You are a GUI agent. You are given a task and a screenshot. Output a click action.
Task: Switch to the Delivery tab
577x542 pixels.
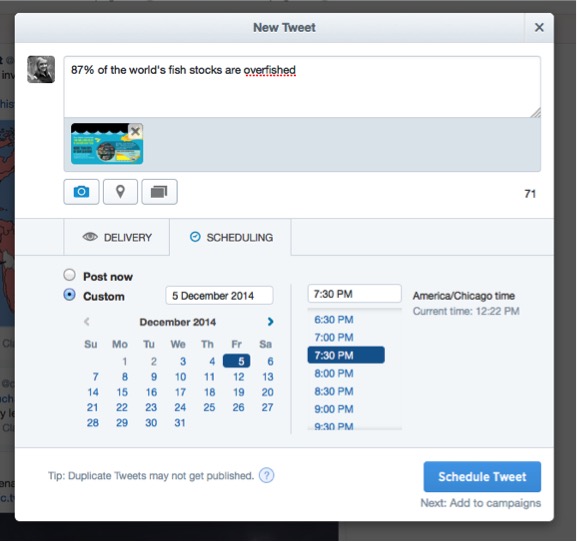pos(117,237)
